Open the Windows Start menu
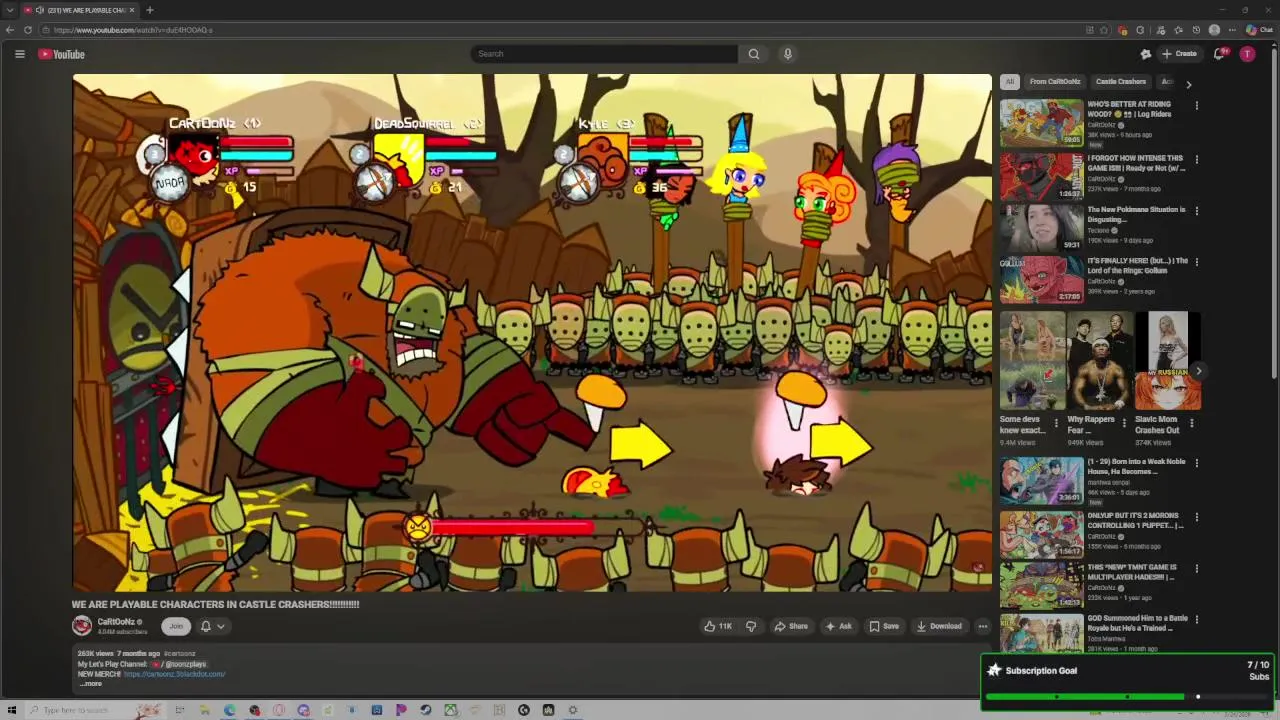The height and width of the screenshot is (720, 1280). click(x=12, y=710)
